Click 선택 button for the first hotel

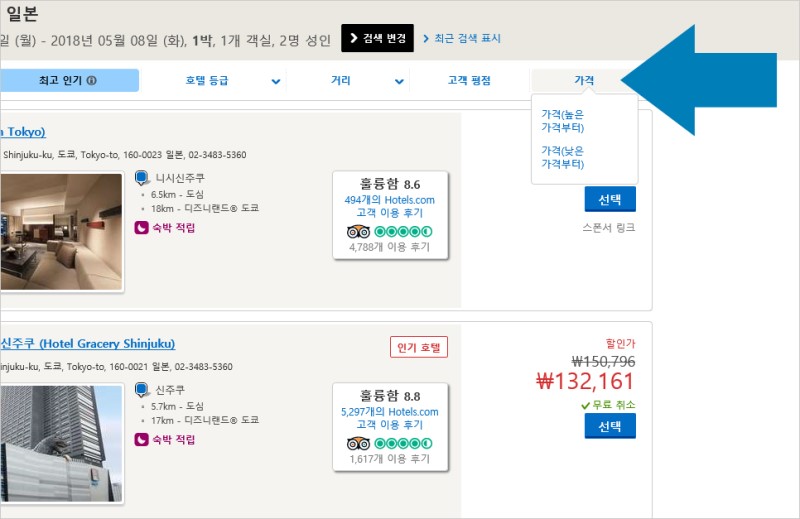pyautogui.click(x=610, y=199)
